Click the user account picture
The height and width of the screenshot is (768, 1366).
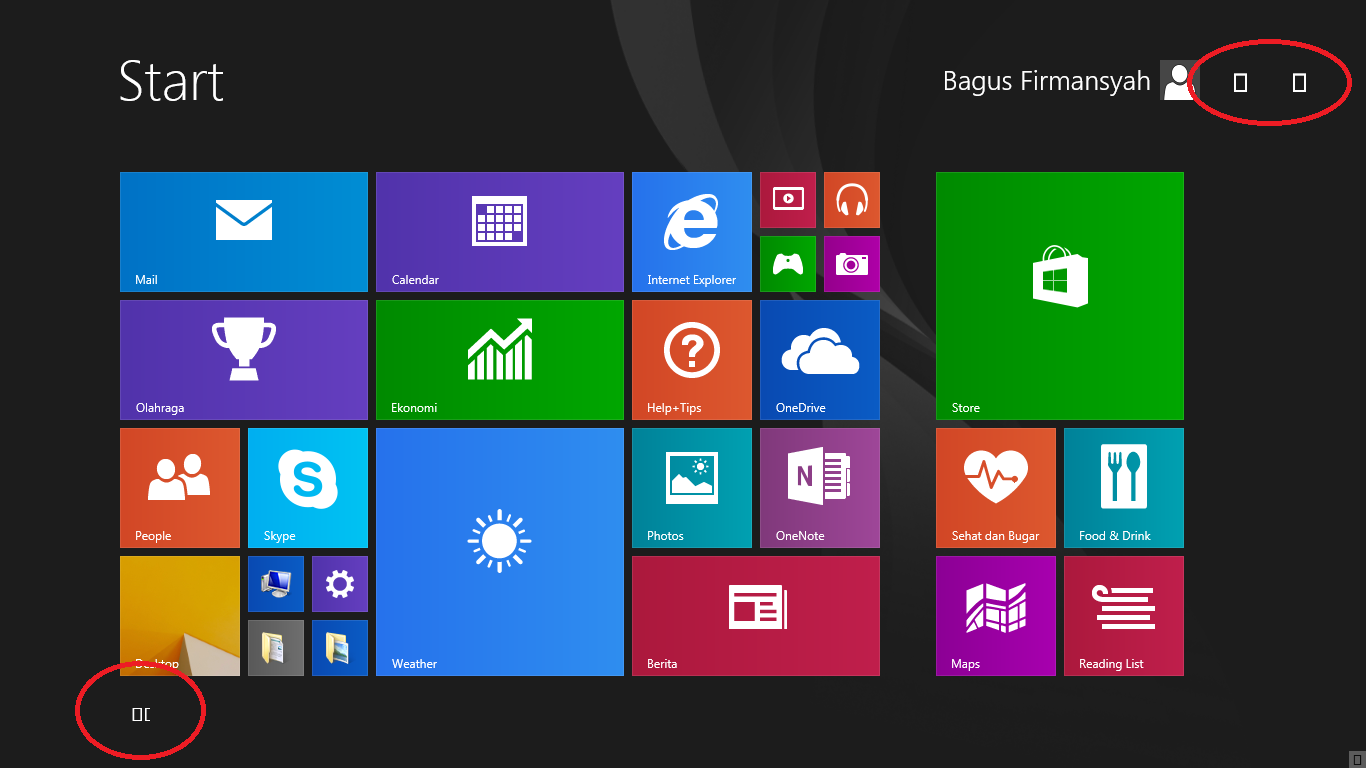click(x=1177, y=81)
